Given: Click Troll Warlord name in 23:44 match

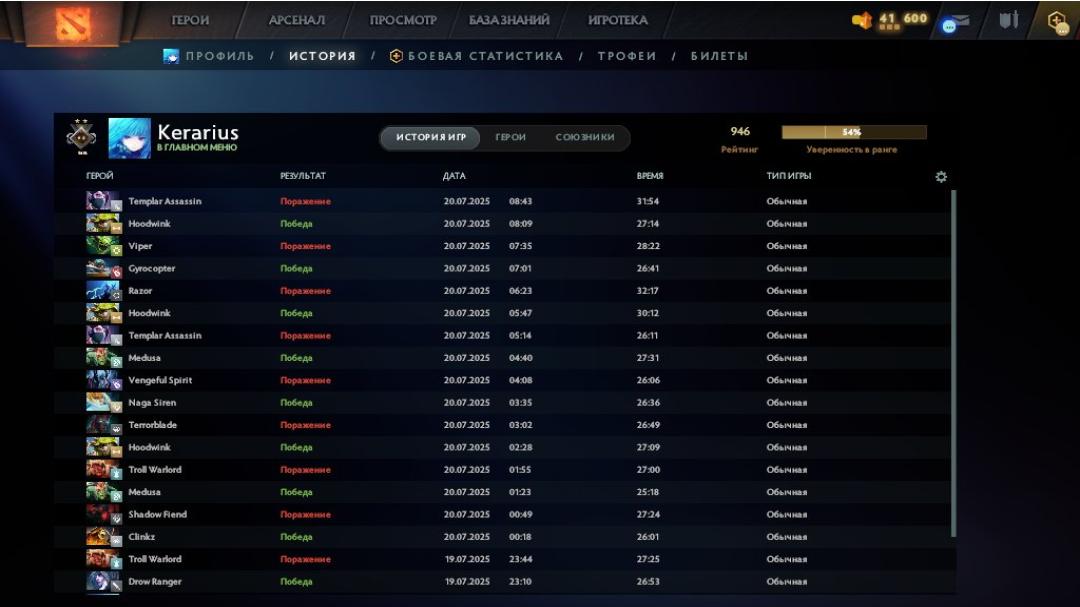Looking at the screenshot, I should (155, 559).
